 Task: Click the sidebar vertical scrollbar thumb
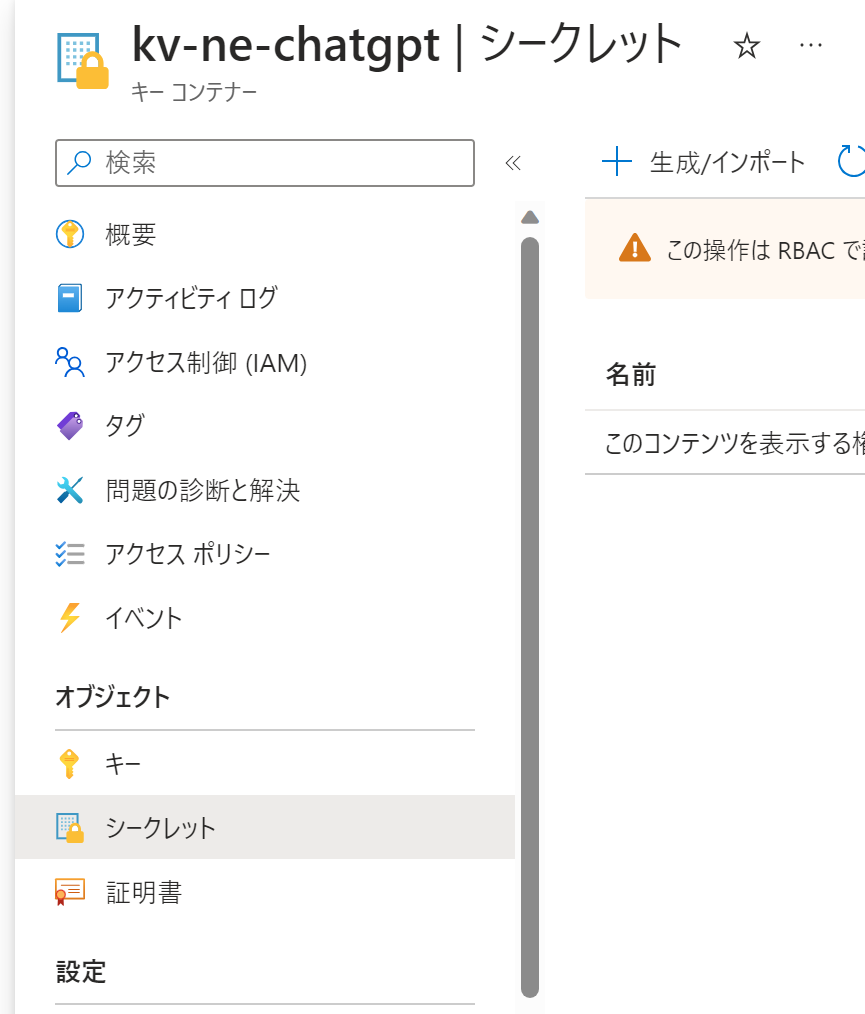[530, 600]
